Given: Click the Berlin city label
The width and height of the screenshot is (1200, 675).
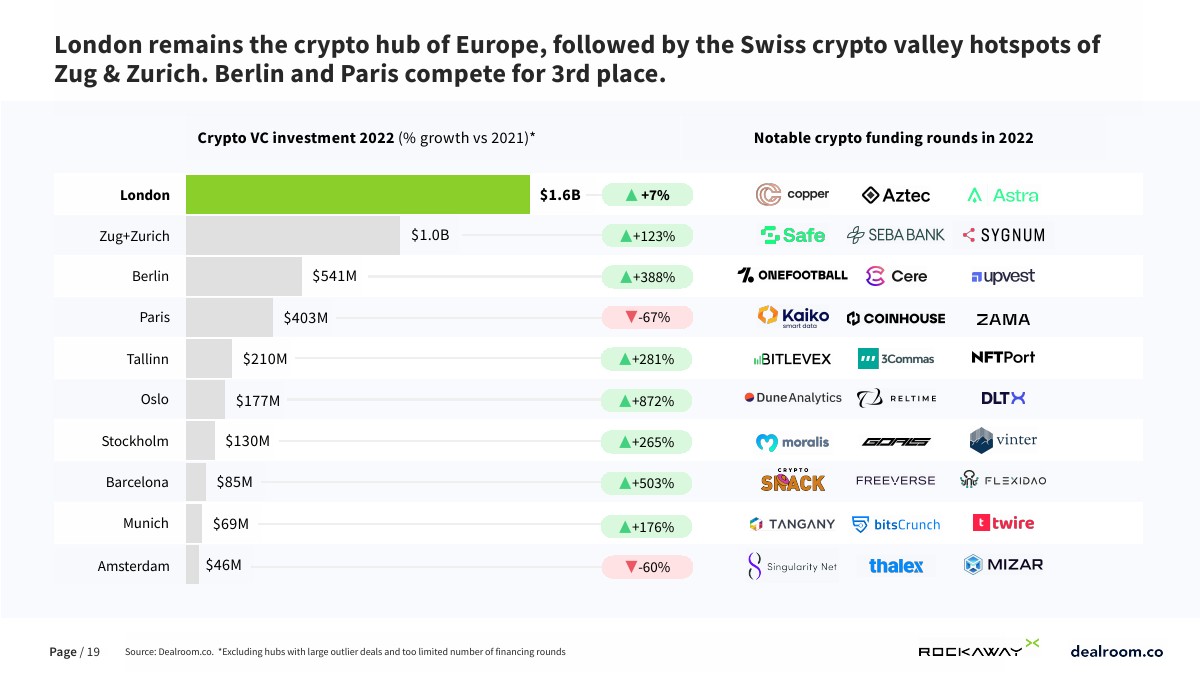Looking at the screenshot, I should 150,276.
